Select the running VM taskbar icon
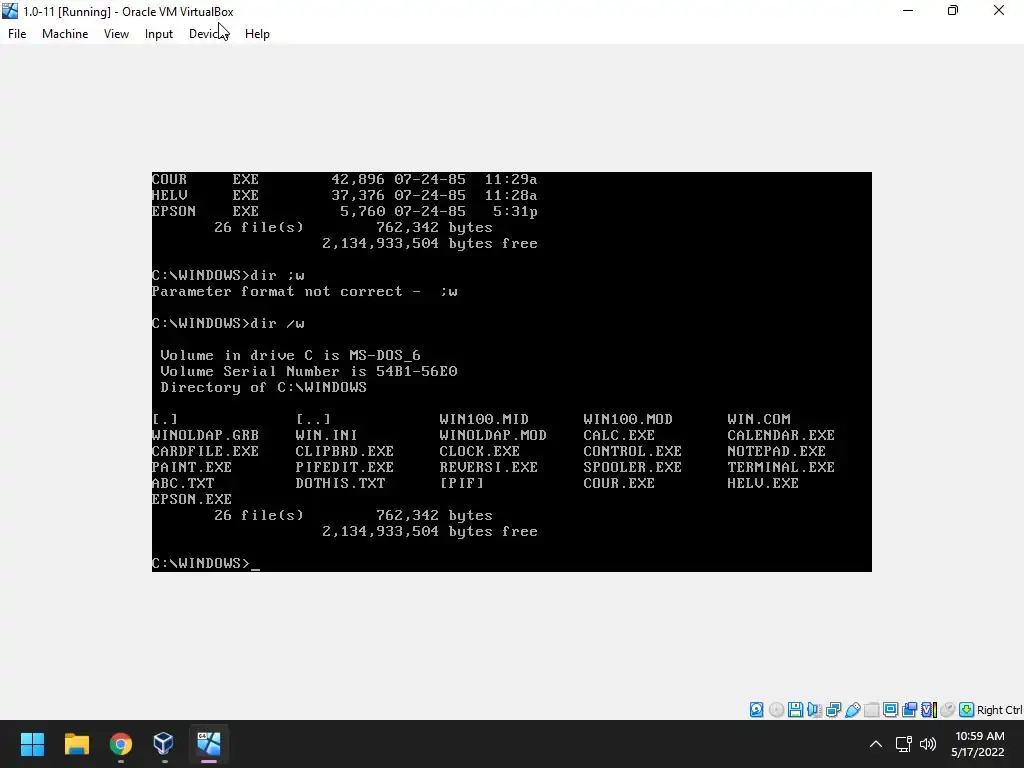The image size is (1024, 768). coord(209,744)
